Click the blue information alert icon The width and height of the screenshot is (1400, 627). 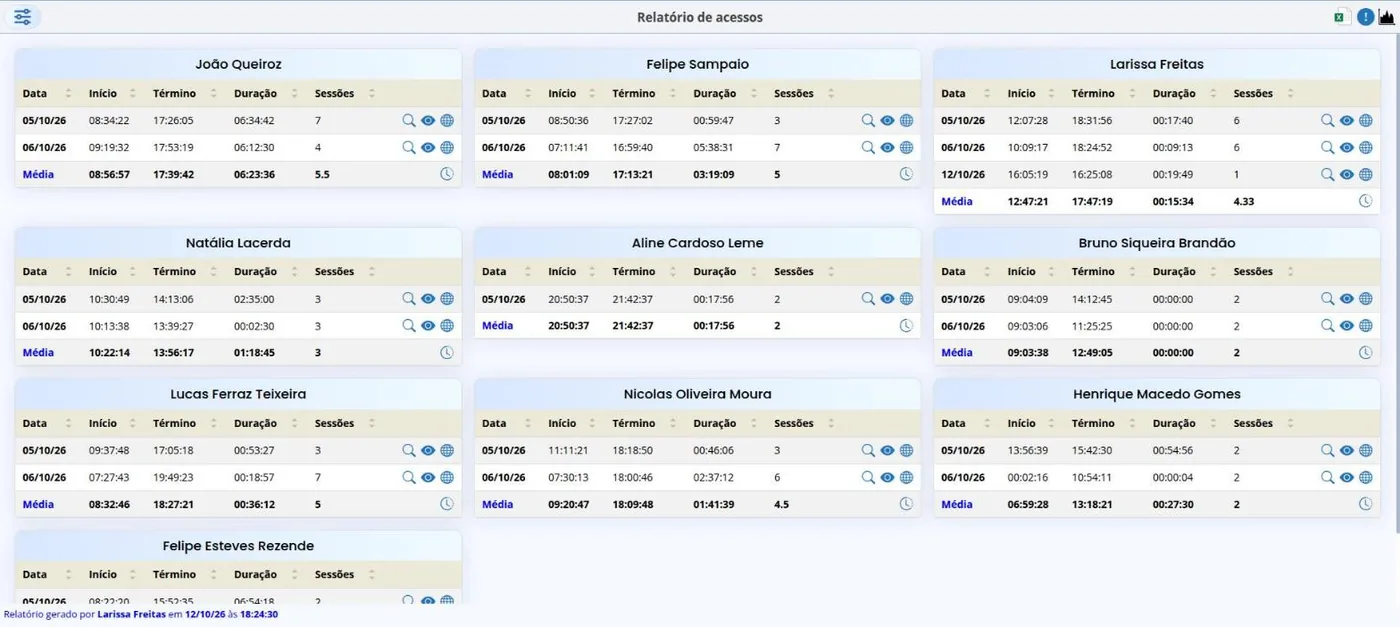click(x=1365, y=17)
